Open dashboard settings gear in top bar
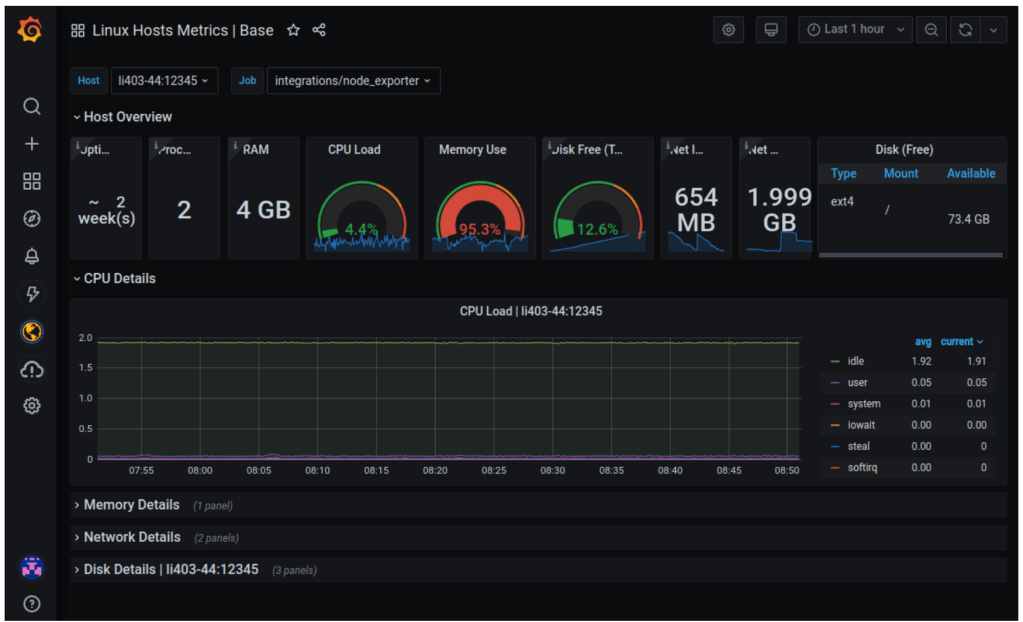 point(728,30)
